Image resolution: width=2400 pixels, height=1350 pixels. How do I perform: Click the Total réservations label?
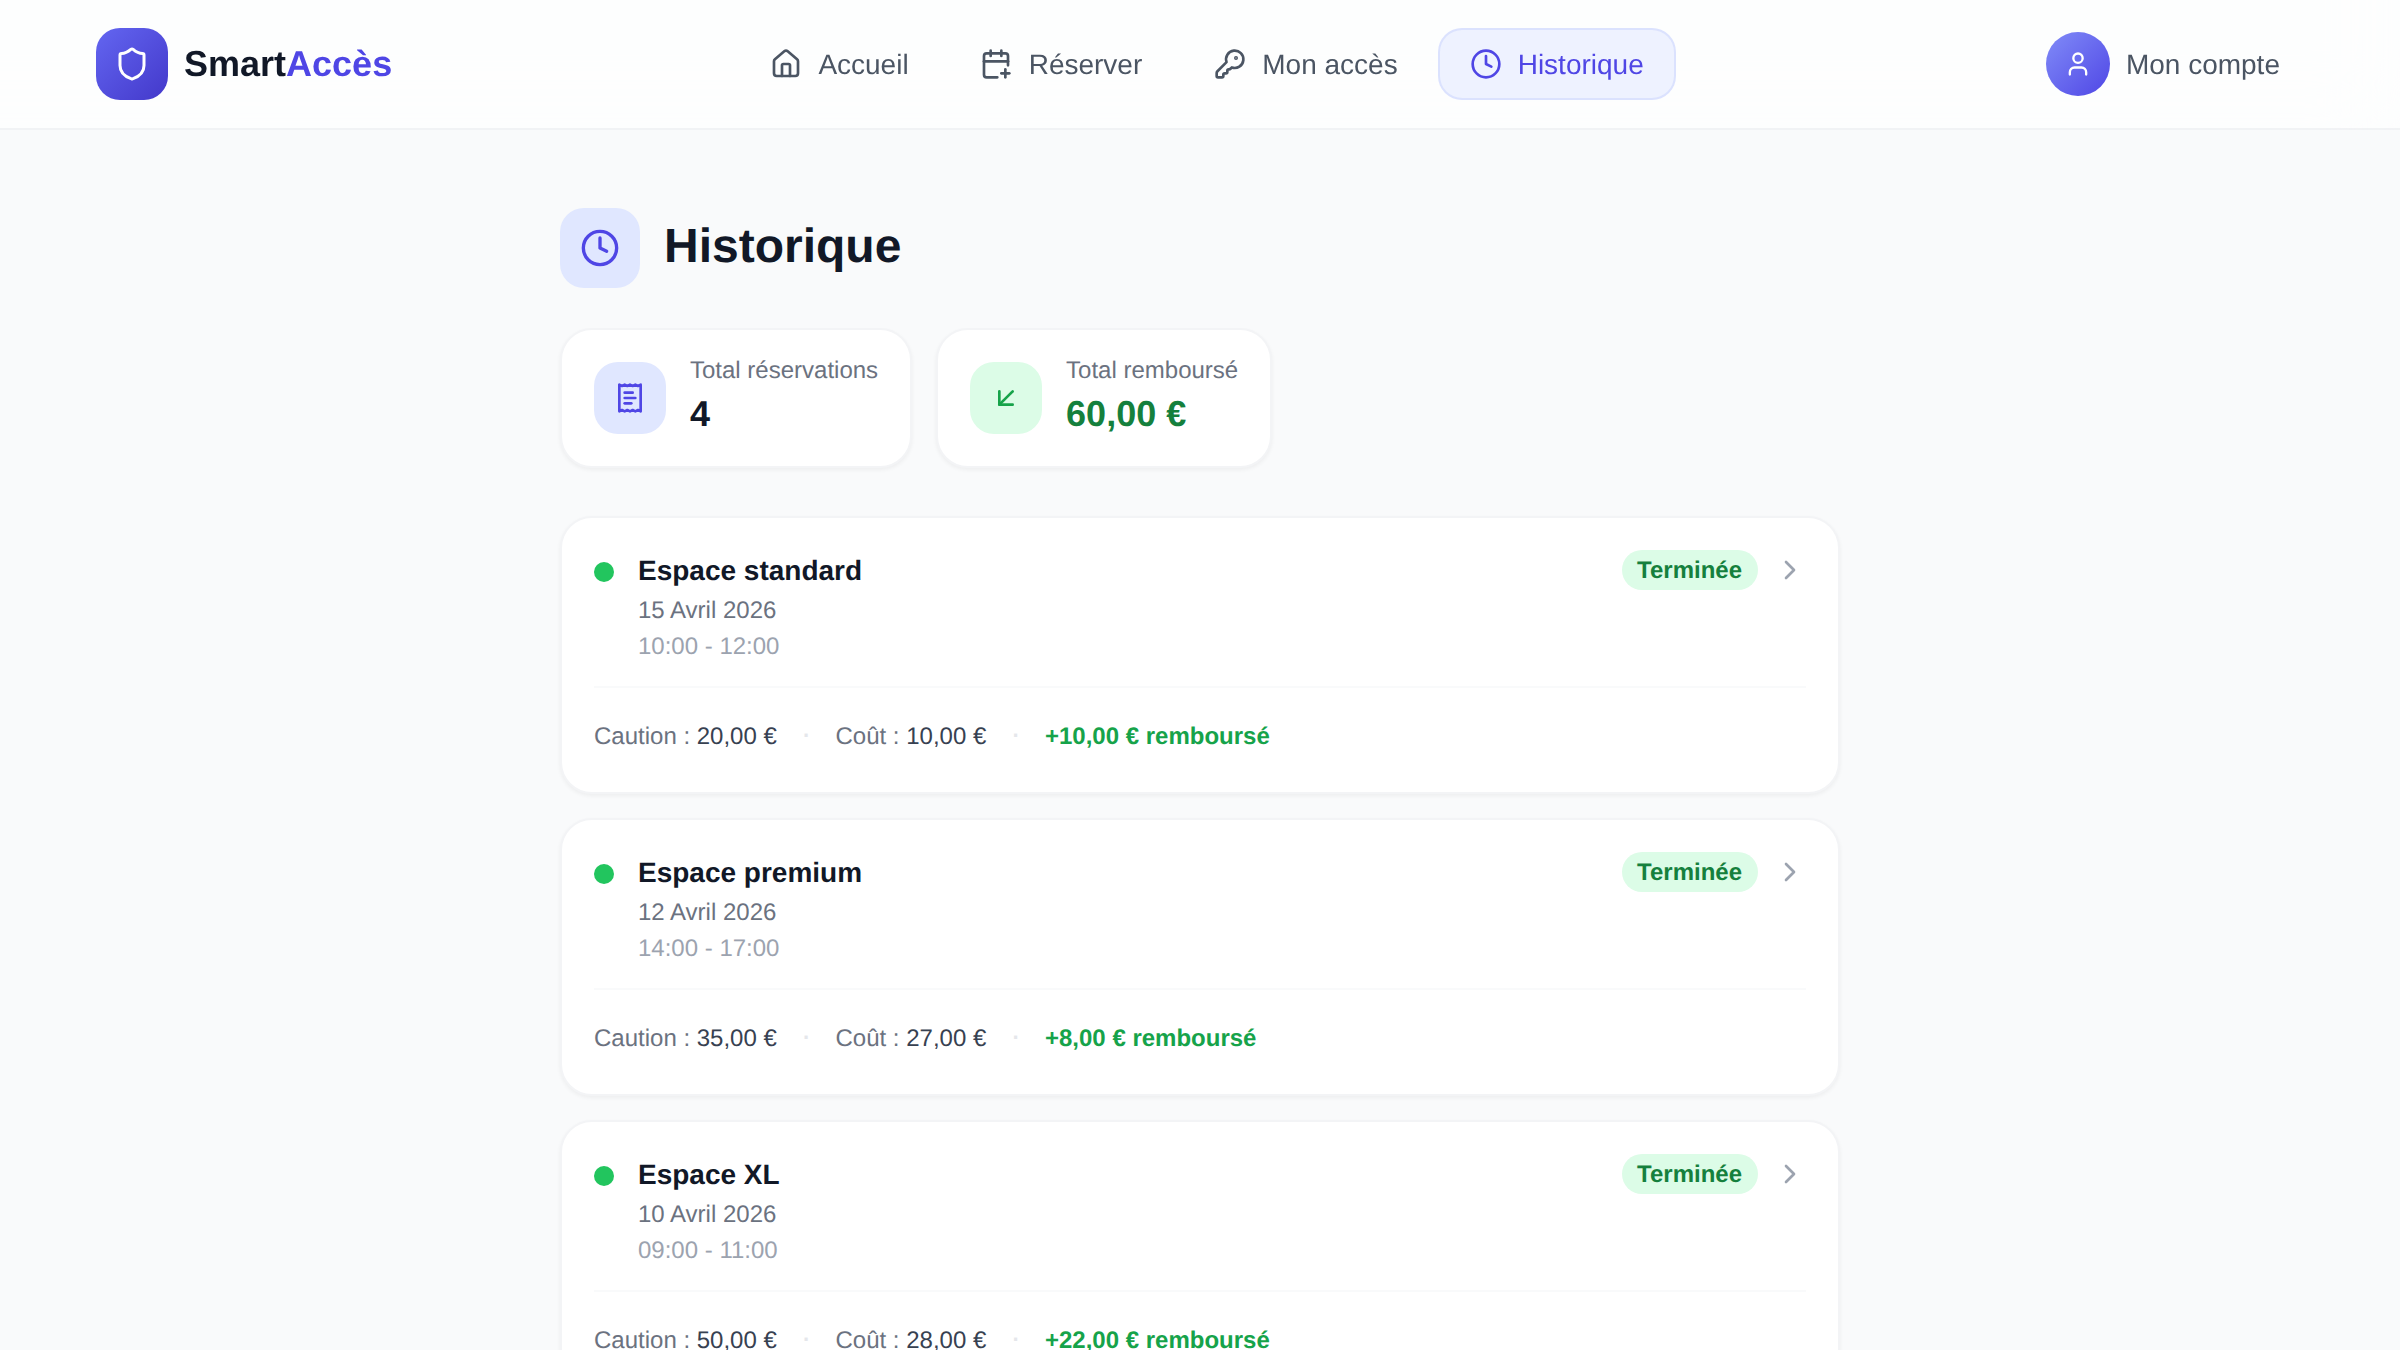784,370
